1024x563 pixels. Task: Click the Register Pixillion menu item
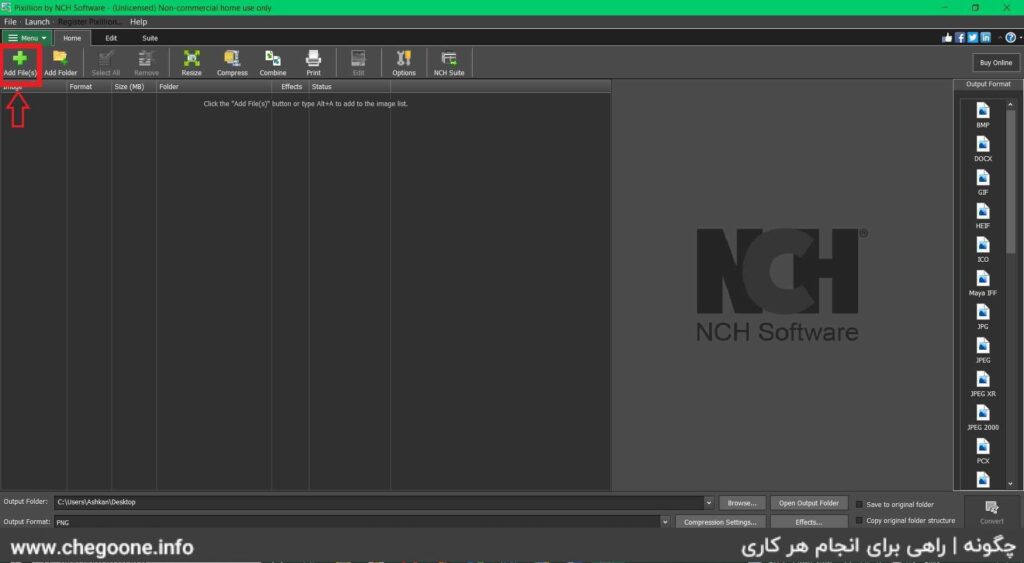[89, 22]
